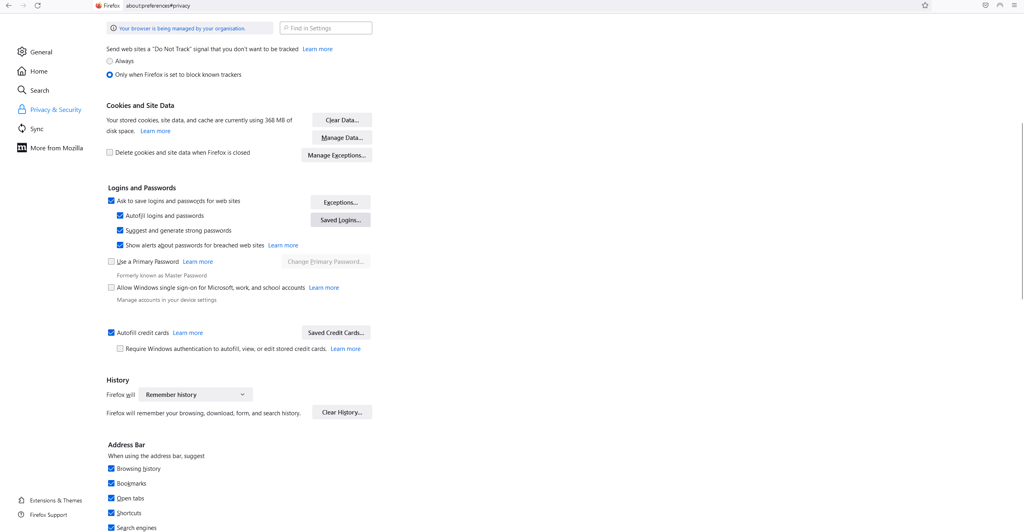The image size is (1024, 532).
Task: Open Learn more about Windows authentication
Action: pos(345,349)
